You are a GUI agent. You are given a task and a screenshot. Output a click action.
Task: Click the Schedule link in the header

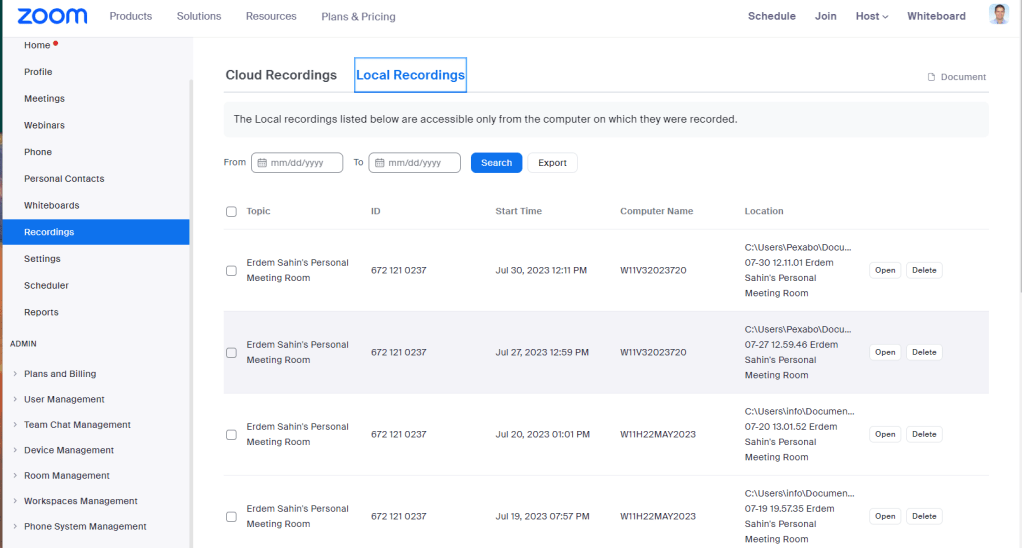pyautogui.click(x=772, y=16)
